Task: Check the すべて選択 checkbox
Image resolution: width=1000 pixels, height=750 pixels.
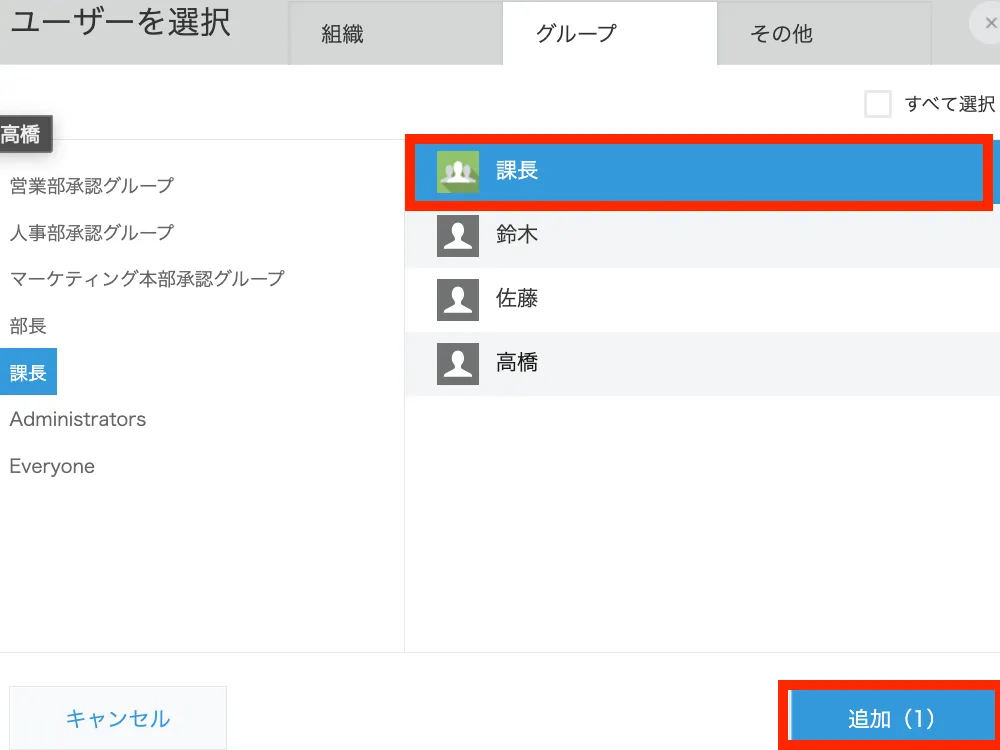Action: point(878,104)
